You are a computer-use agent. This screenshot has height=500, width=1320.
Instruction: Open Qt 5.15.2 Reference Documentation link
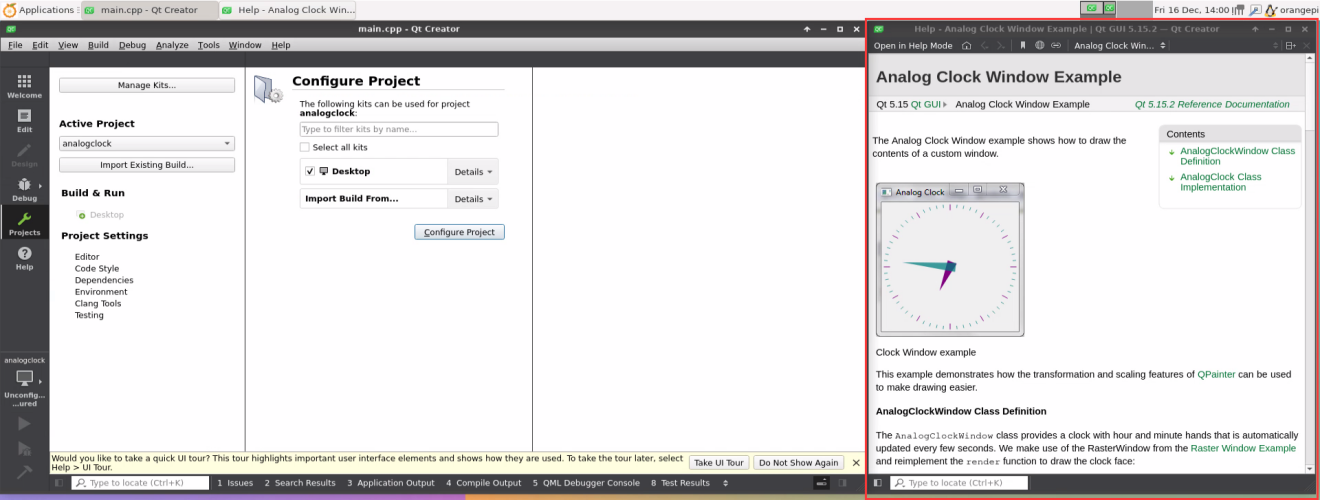(x=1212, y=104)
